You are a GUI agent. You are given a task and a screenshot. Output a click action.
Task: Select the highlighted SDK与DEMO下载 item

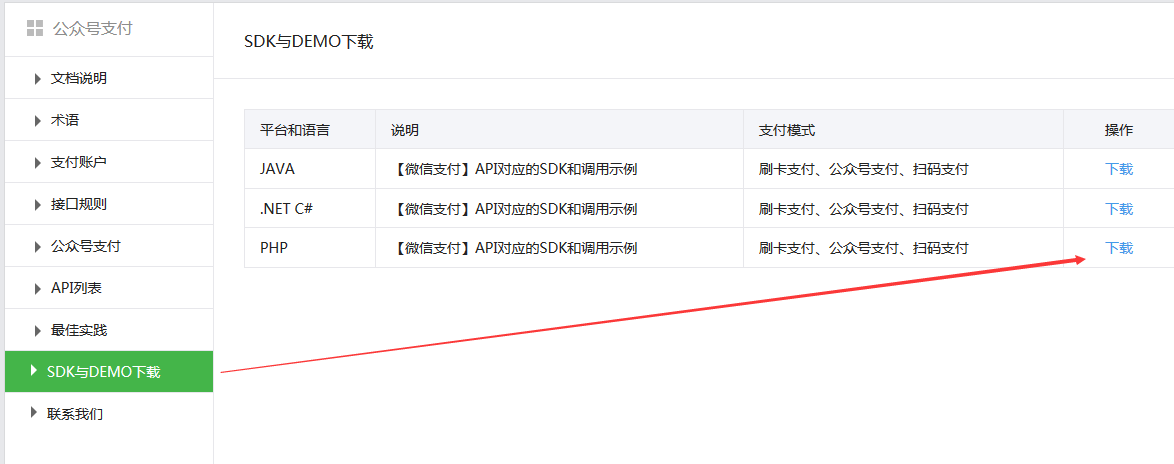coord(109,371)
